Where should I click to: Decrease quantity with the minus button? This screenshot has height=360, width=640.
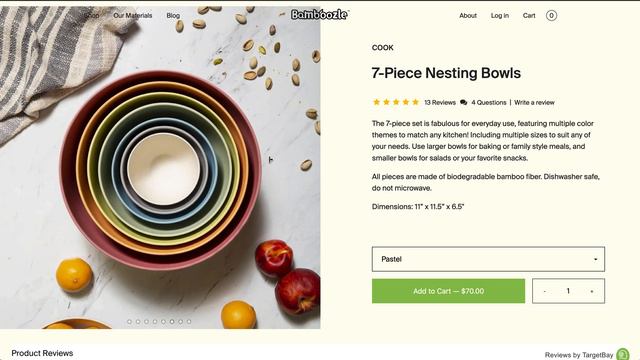[x=544, y=291]
